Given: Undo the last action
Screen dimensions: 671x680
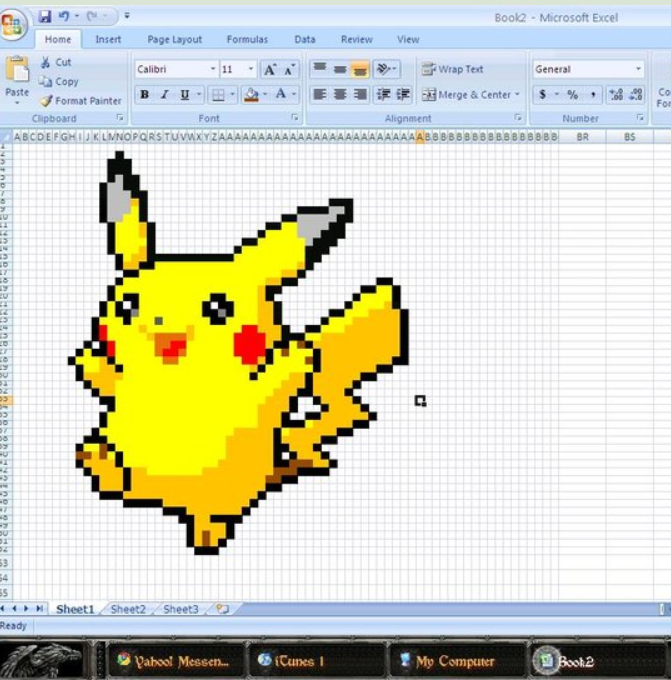Looking at the screenshot, I should click(64, 16).
